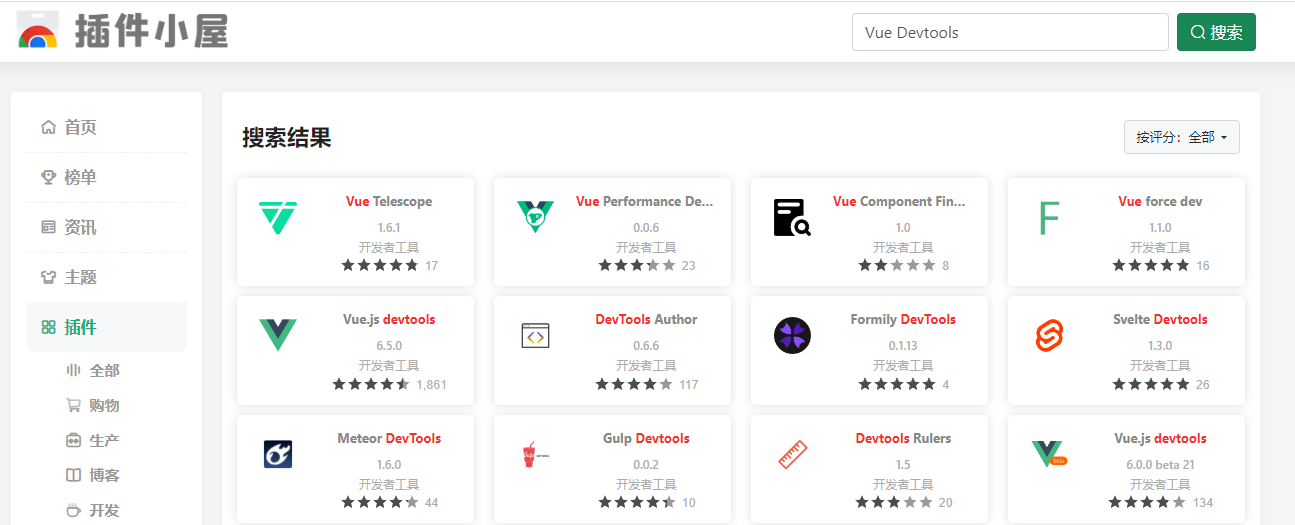Open the 榜单 sidebar section
Image resolution: width=1295 pixels, height=525 pixels.
click(106, 177)
